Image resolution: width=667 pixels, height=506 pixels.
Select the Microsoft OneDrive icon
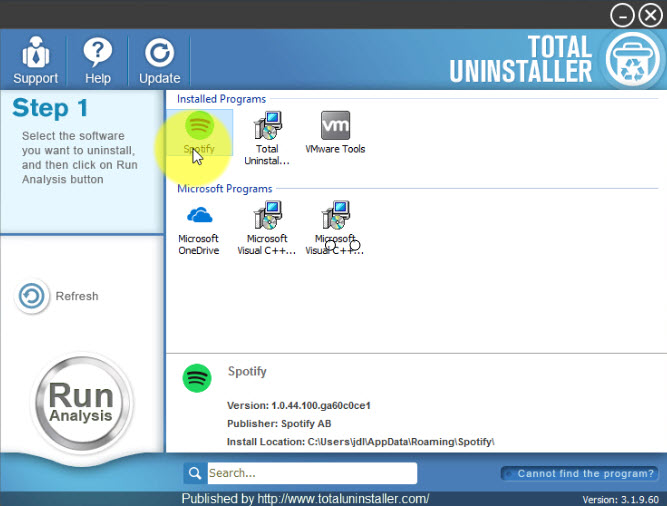(x=199, y=229)
